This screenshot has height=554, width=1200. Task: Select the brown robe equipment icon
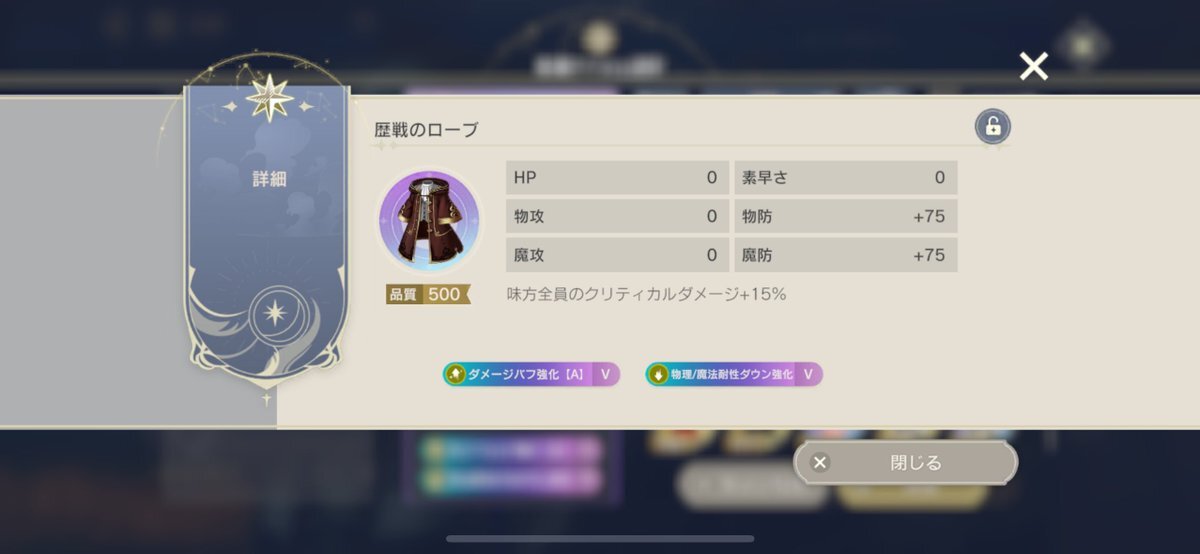pos(429,222)
